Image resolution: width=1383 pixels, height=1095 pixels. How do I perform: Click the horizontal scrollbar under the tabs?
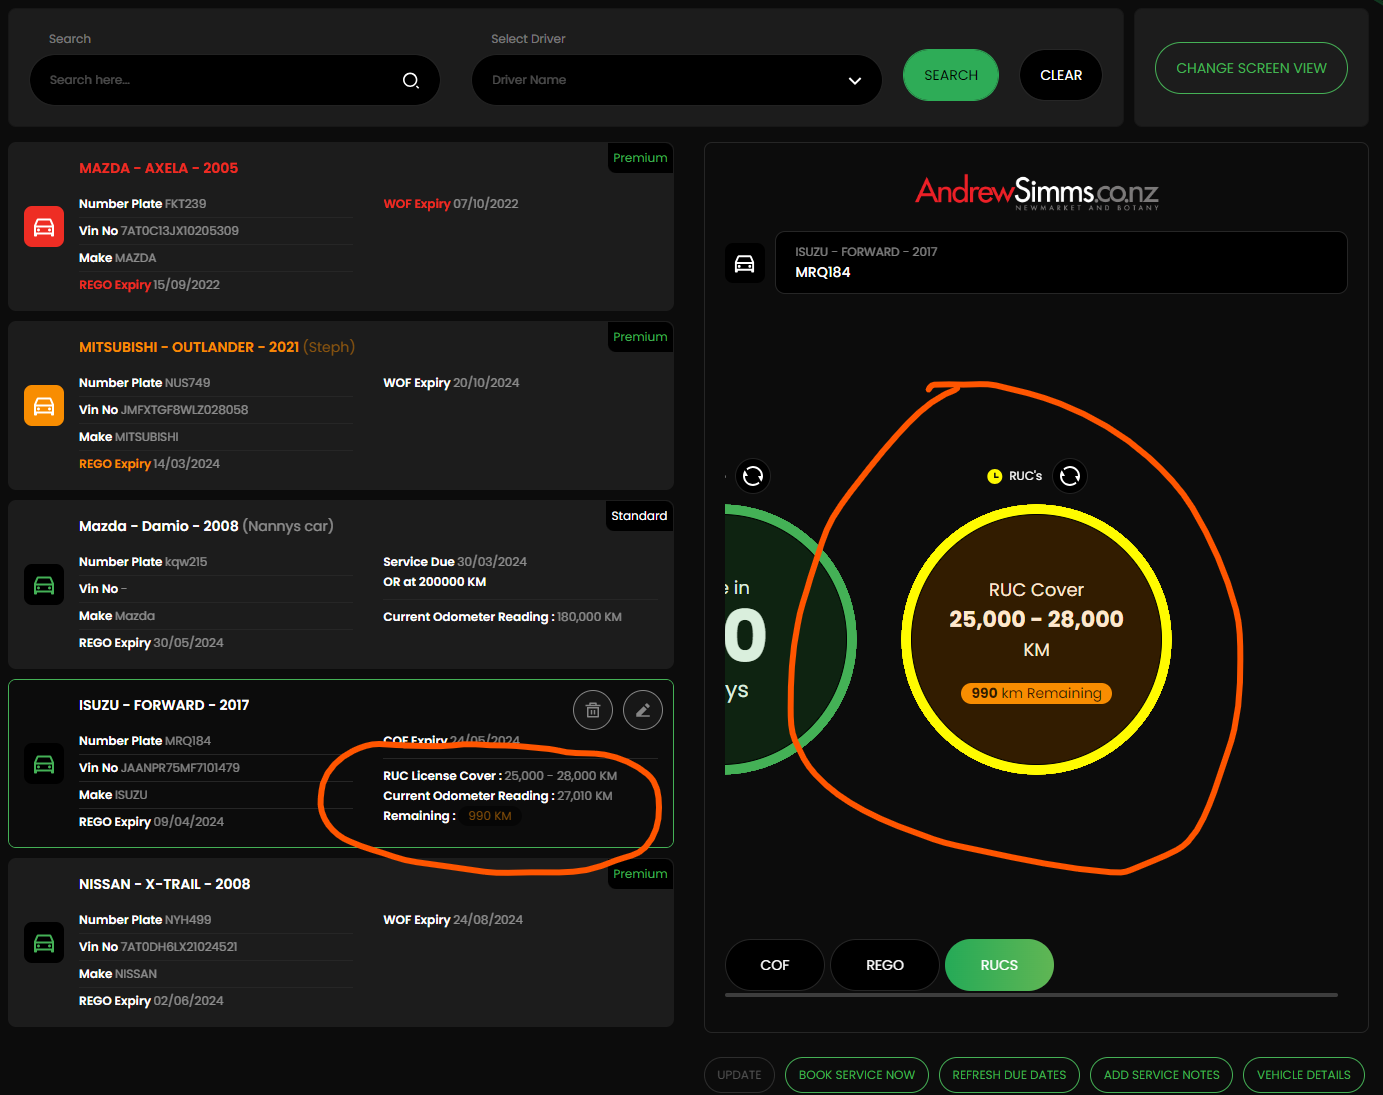(1031, 995)
